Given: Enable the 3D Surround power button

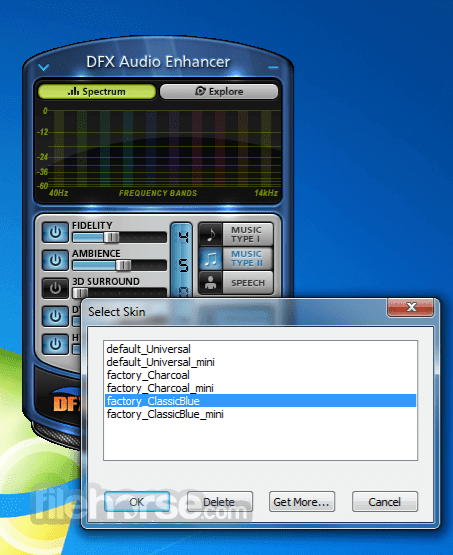Looking at the screenshot, I should 55,288.
